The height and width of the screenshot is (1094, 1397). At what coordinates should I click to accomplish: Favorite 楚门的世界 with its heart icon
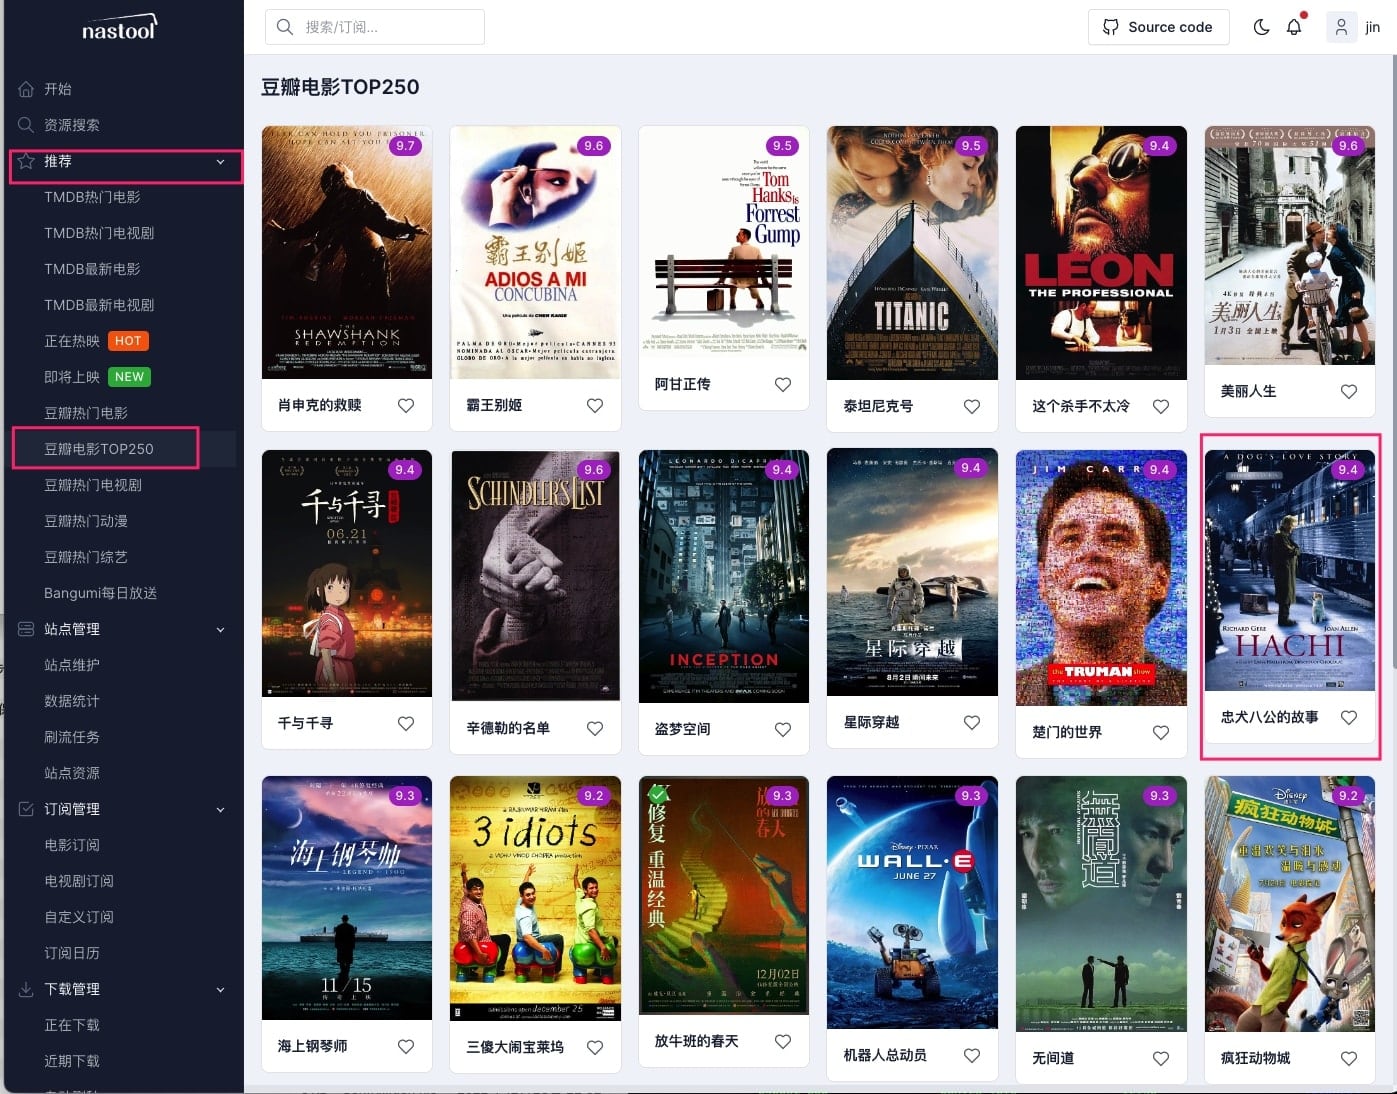[x=1161, y=732]
